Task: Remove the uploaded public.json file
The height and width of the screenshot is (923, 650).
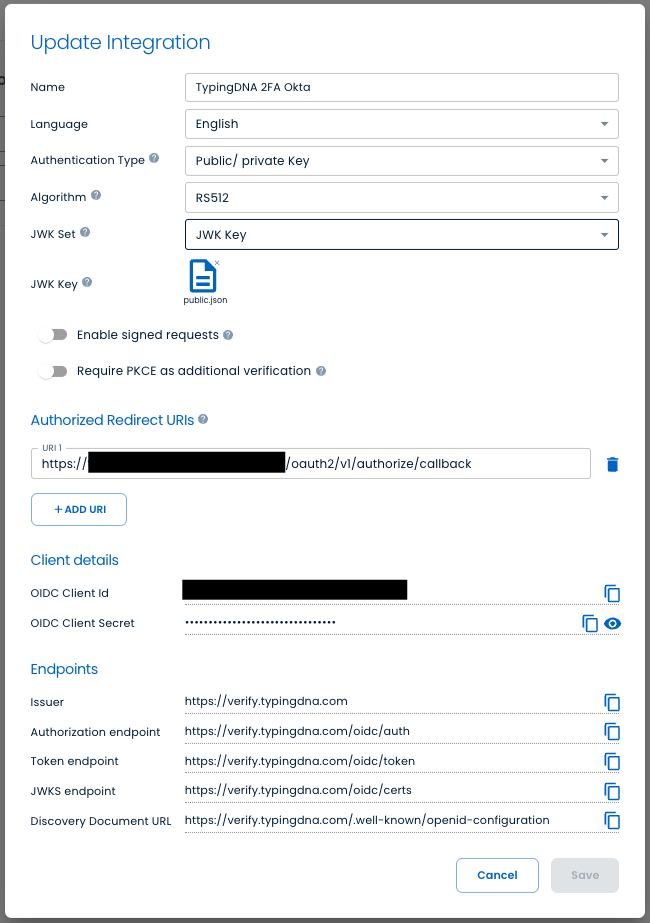Action: [217, 263]
